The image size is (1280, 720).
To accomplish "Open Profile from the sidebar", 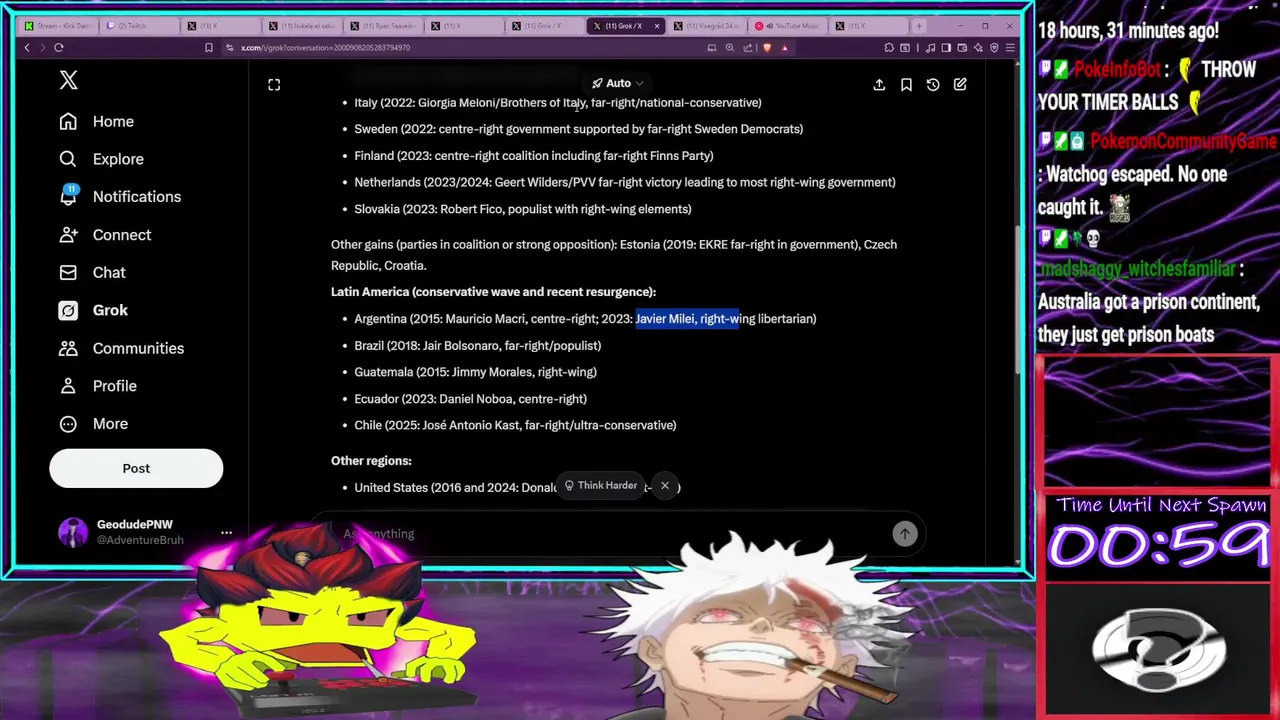I will [x=97, y=386].
